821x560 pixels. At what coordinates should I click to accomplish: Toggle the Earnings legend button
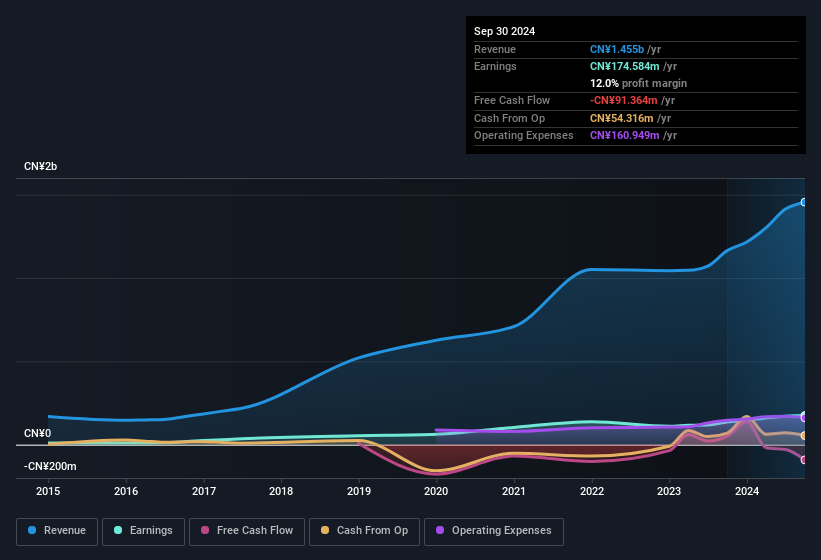[x=143, y=532]
